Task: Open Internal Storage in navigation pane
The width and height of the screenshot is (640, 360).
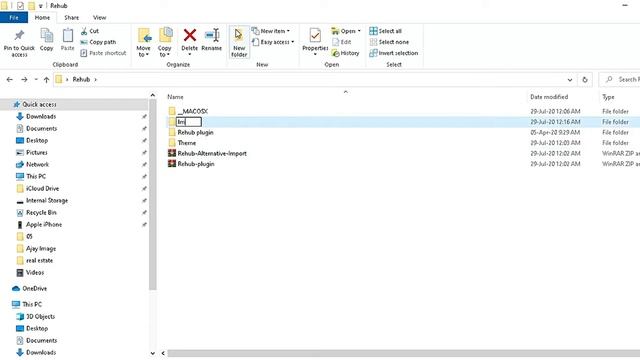Action: pyautogui.click(x=47, y=200)
